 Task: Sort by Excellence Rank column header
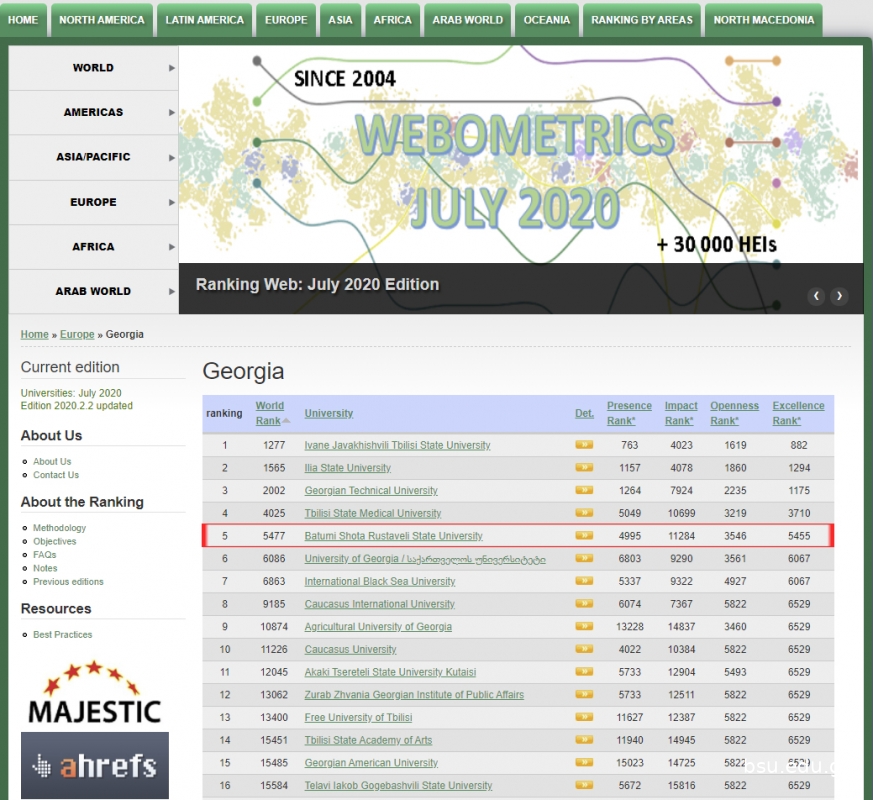798,413
